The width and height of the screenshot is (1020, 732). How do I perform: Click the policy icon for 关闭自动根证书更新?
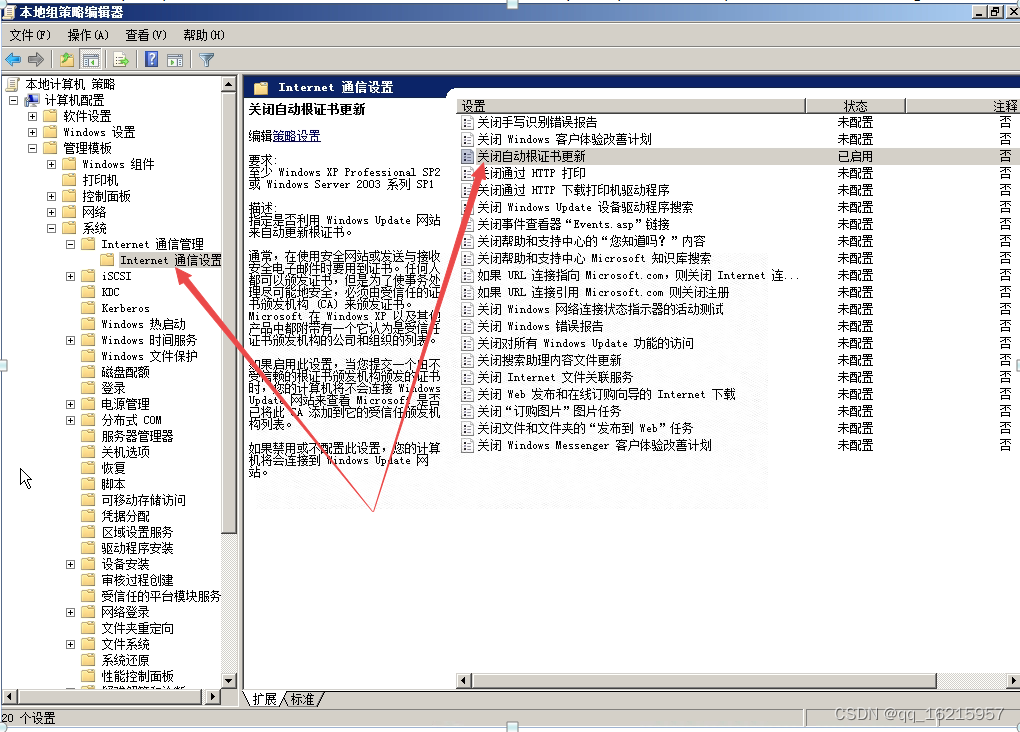click(x=466, y=156)
